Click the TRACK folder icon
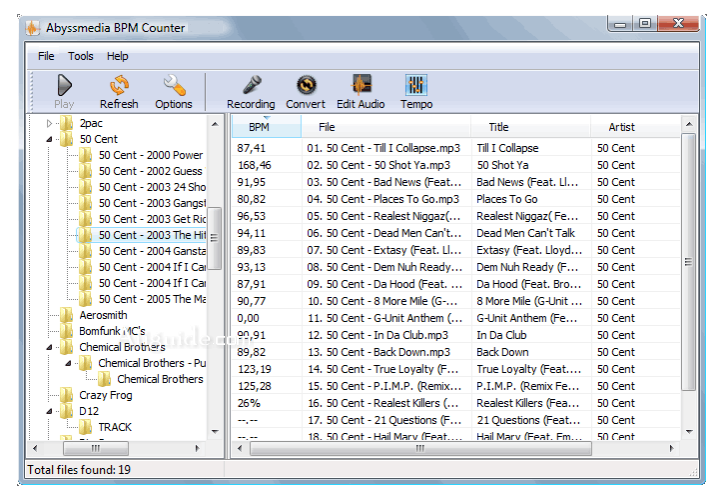This screenshot has height=501, width=724. click(x=86, y=427)
